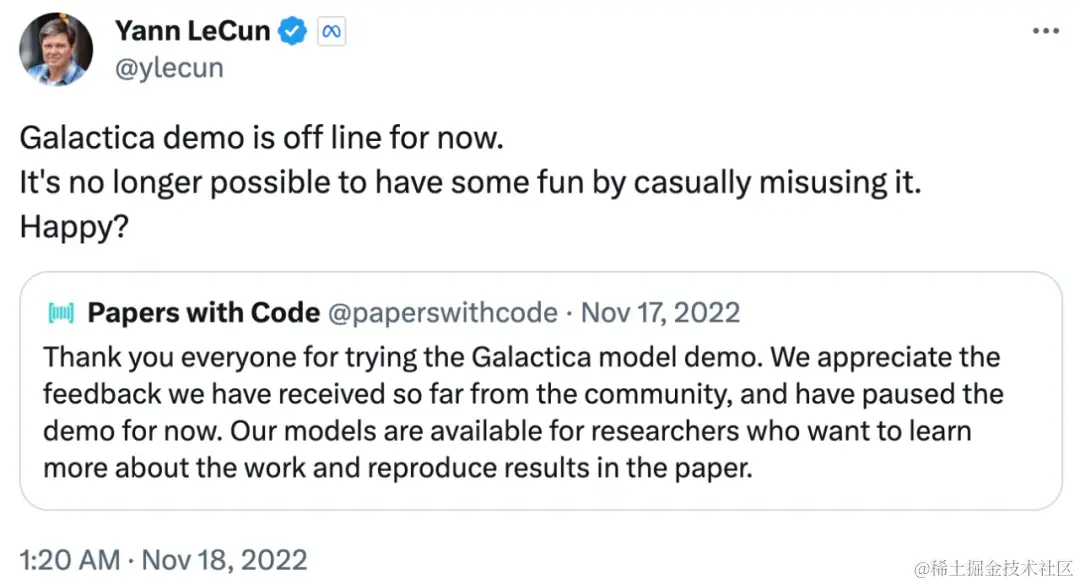Open the tweet's three-dot more options menu
This screenshot has width=1080, height=585.
pyautogui.click(x=1045, y=32)
